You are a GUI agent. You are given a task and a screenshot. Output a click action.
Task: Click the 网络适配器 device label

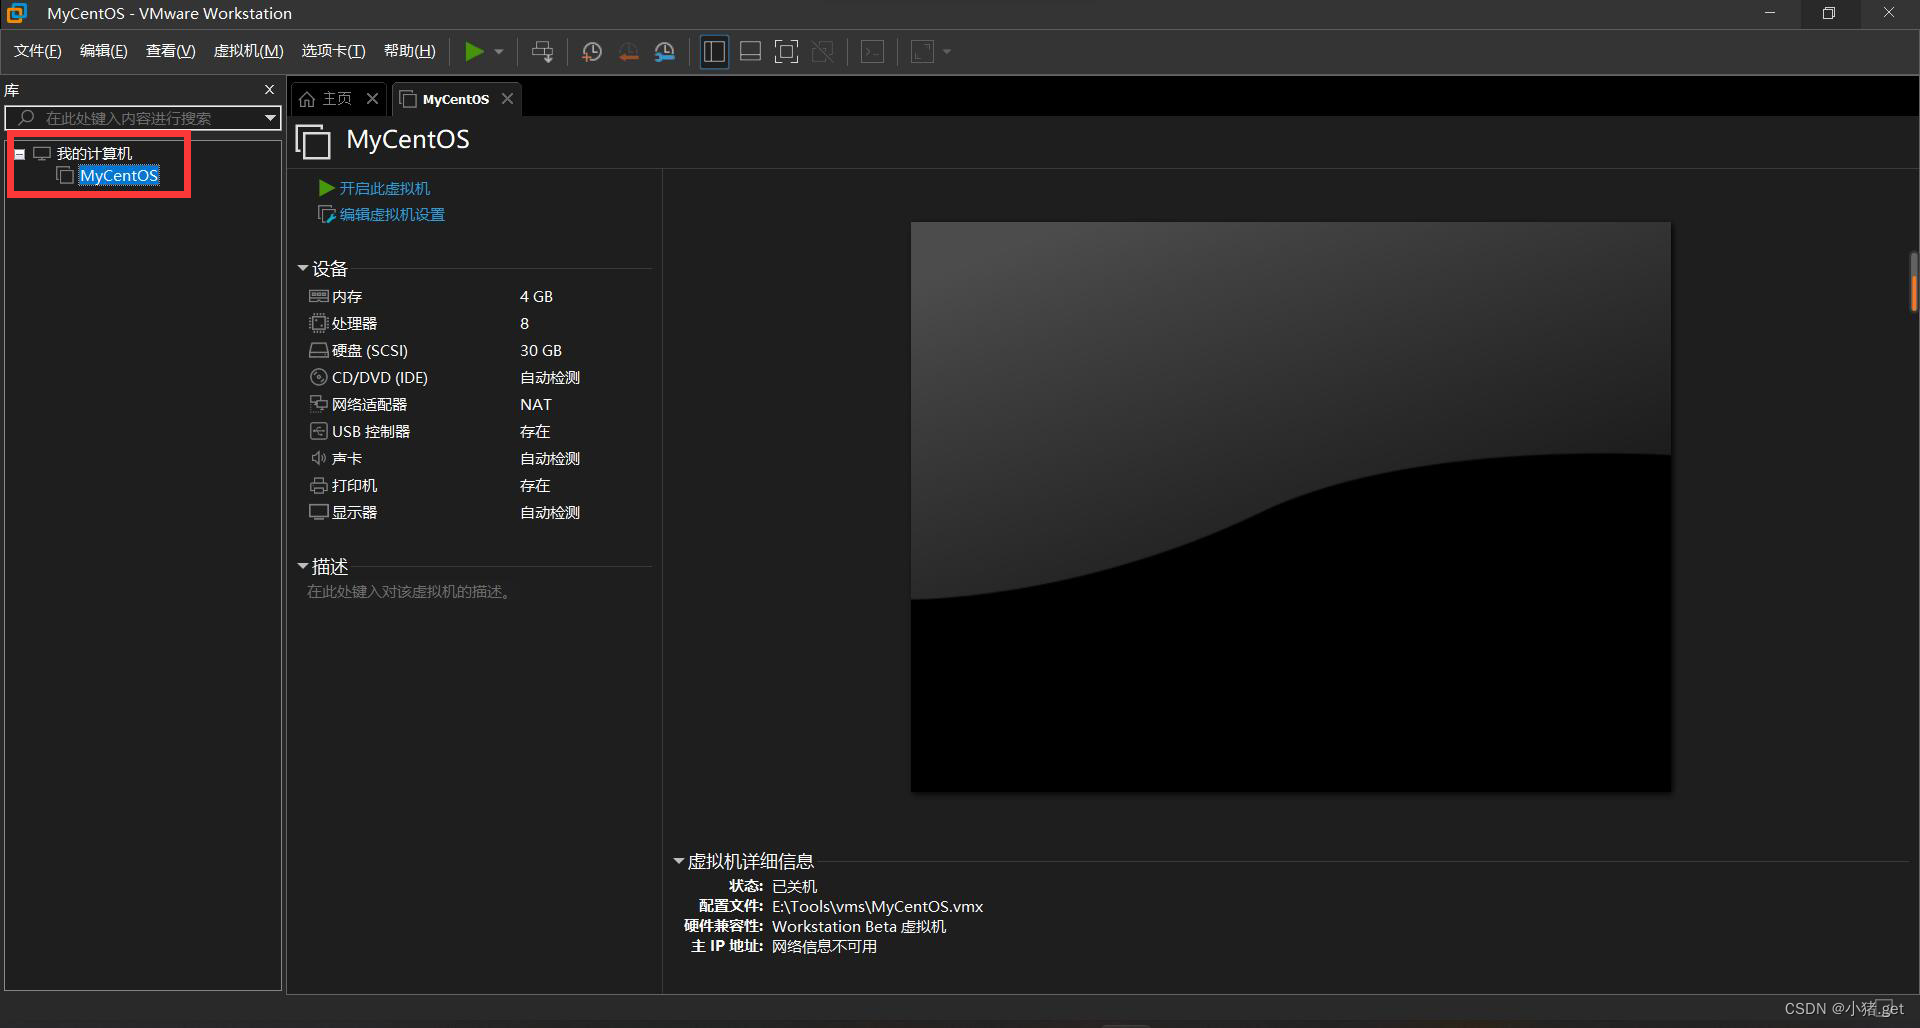point(370,405)
